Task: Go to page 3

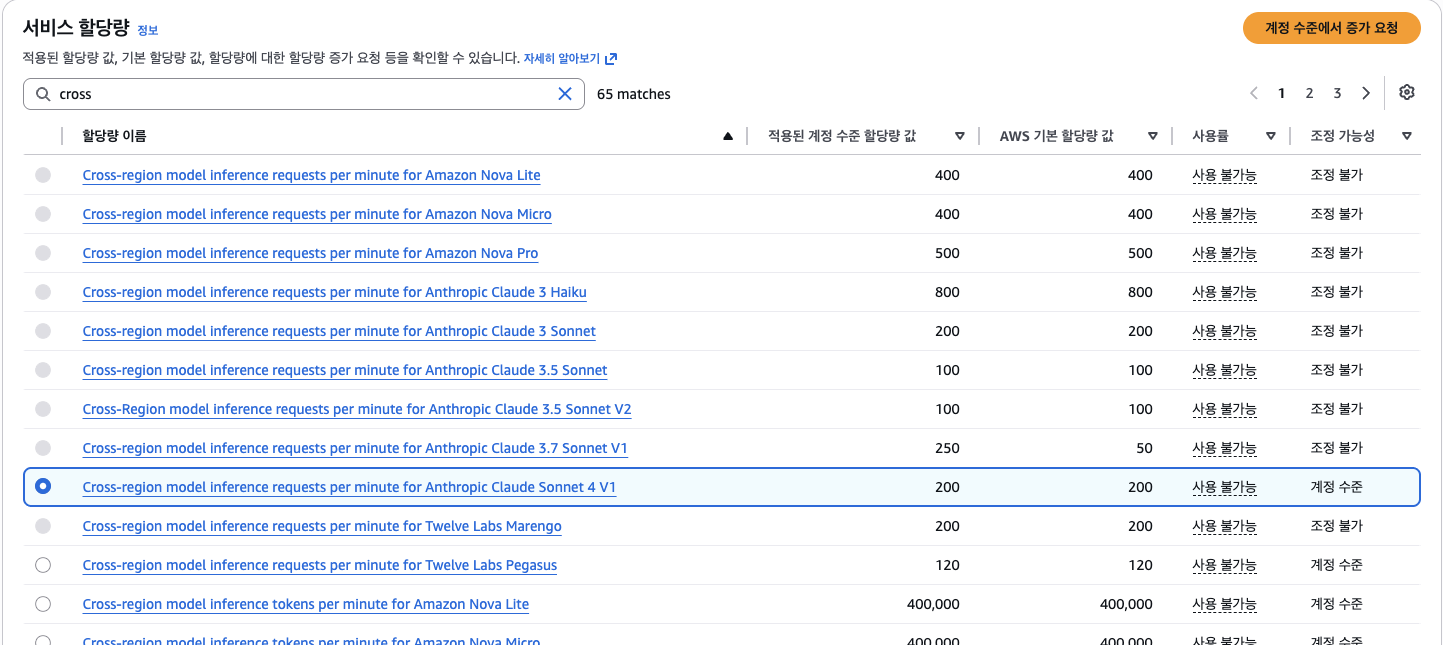Action: coord(1337,94)
